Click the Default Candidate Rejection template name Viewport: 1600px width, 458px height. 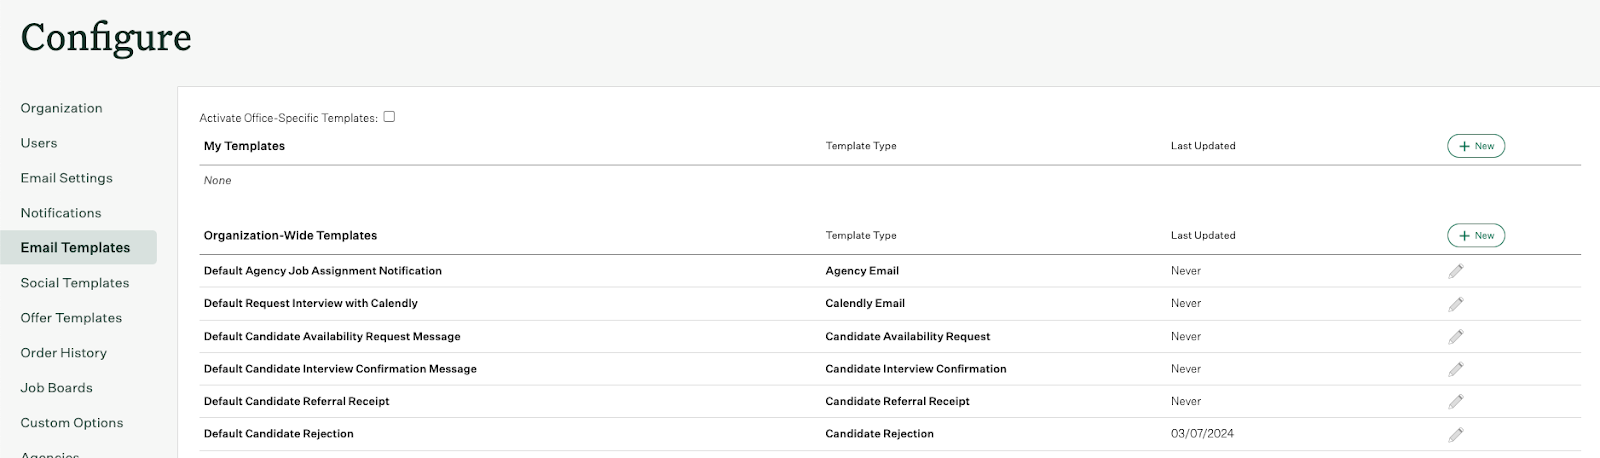(x=279, y=434)
